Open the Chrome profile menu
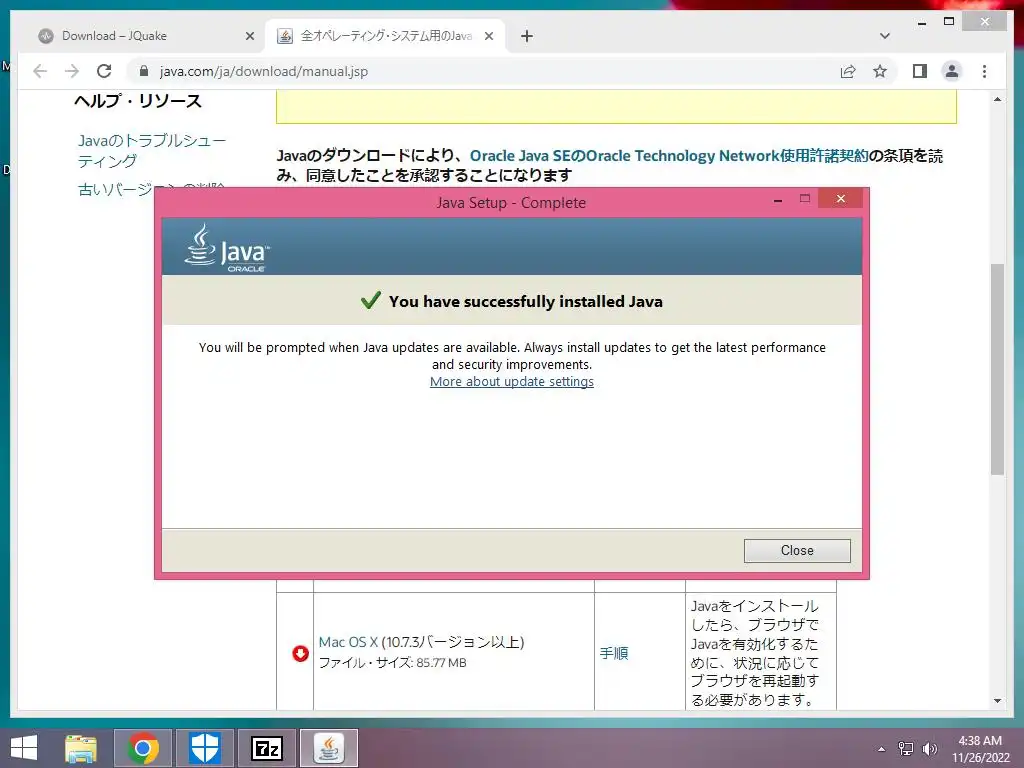This screenshot has height=768, width=1024. click(x=952, y=71)
